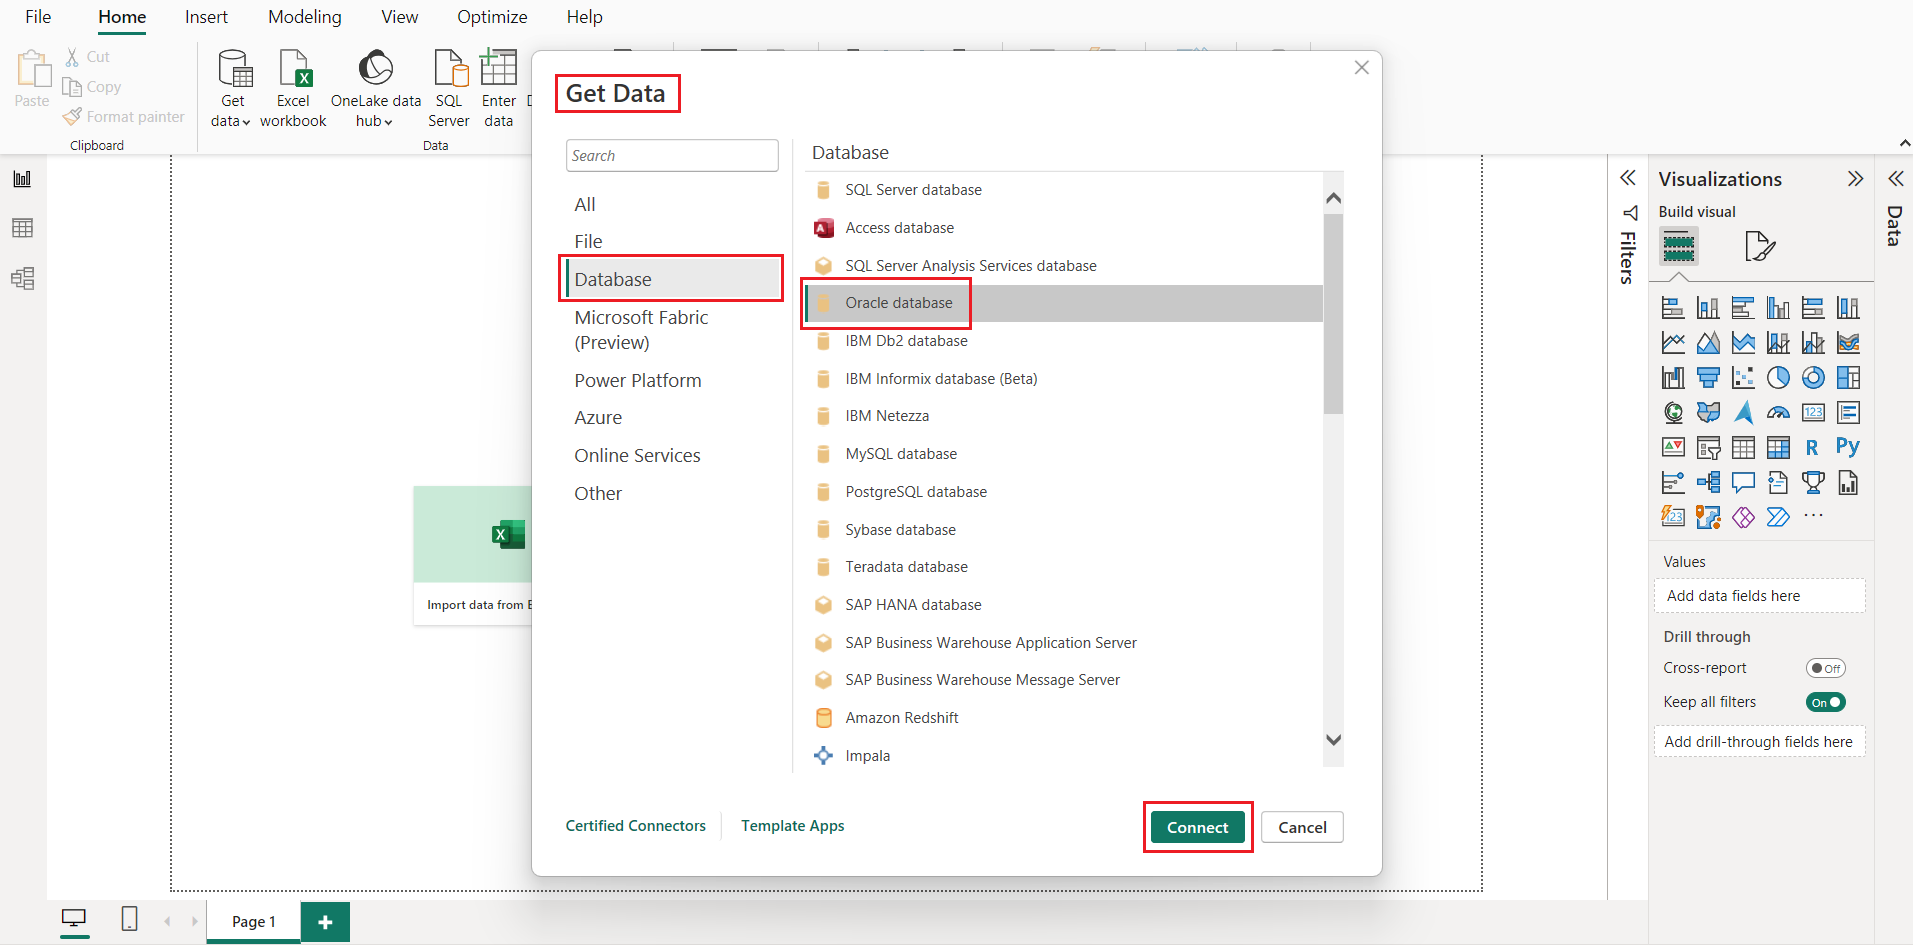Screen dimensions: 1913x945
Task: Expand the Filters pane
Action: pyautogui.click(x=1628, y=178)
